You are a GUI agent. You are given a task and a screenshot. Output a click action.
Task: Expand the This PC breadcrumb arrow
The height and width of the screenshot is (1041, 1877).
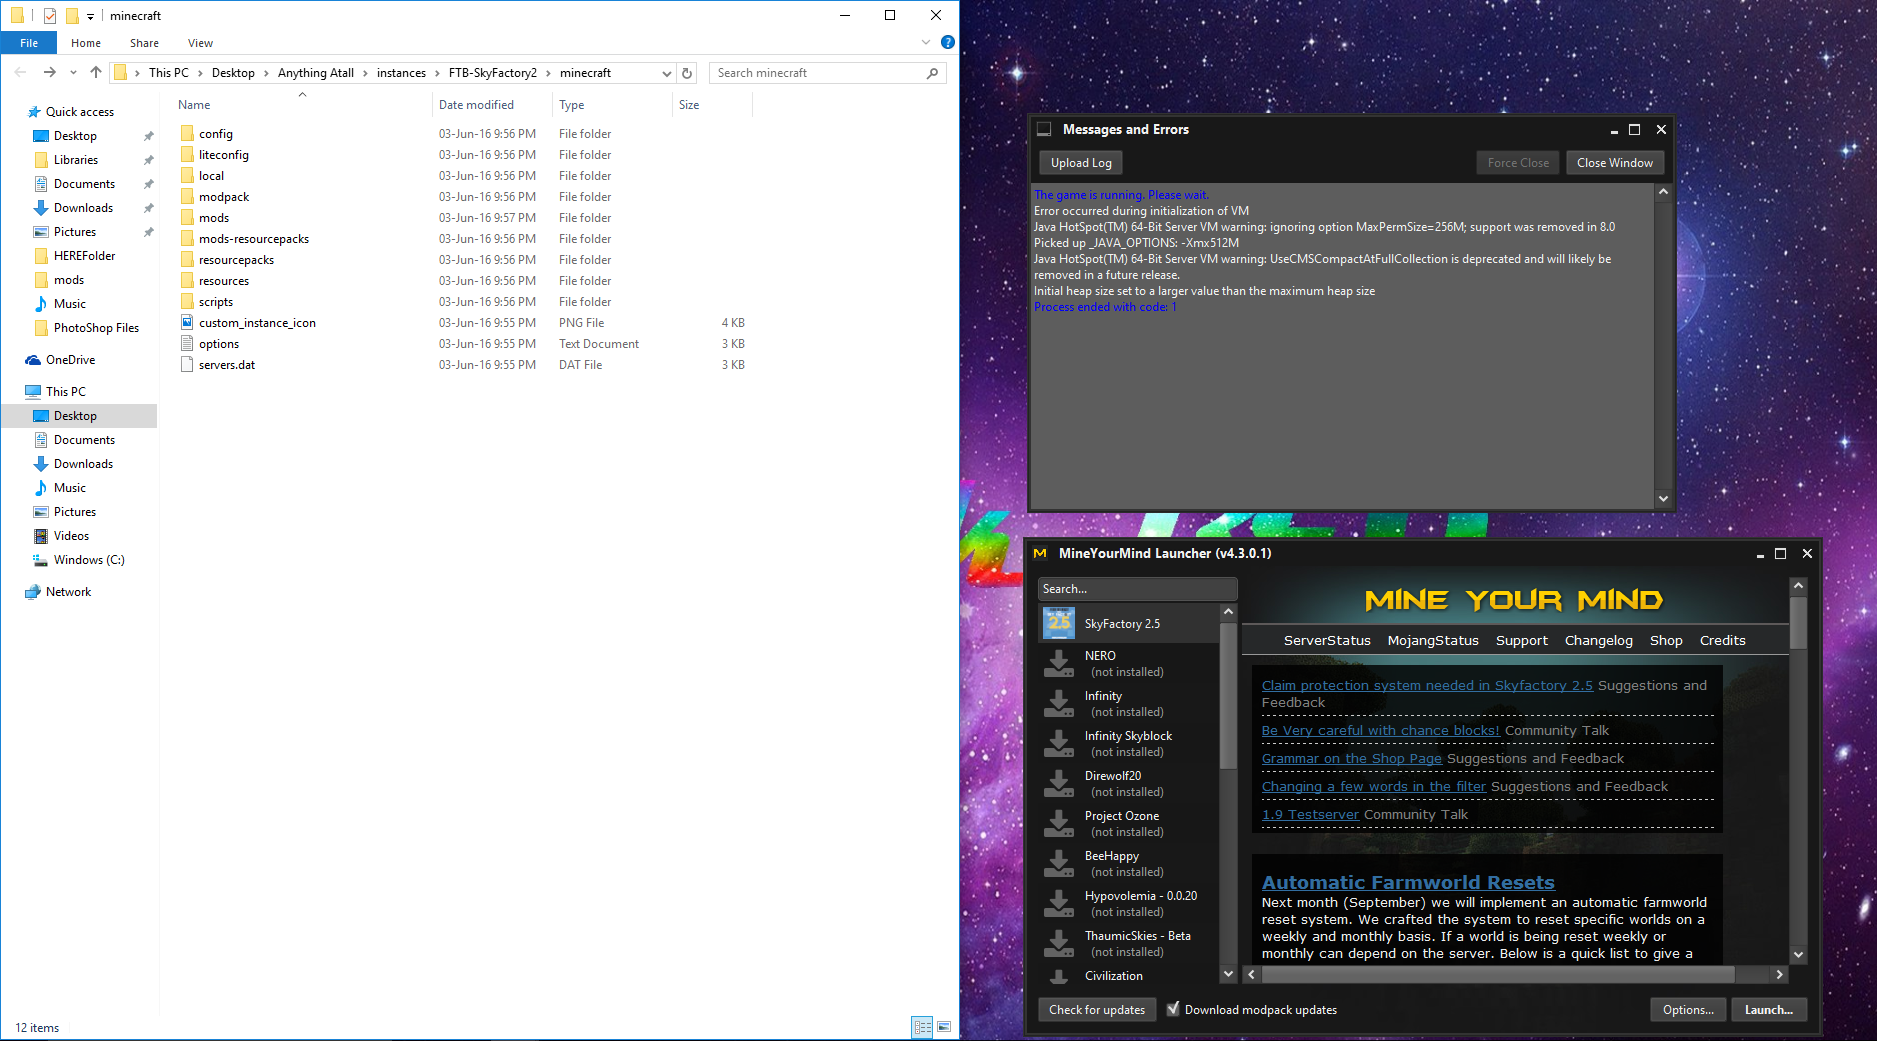coord(200,73)
